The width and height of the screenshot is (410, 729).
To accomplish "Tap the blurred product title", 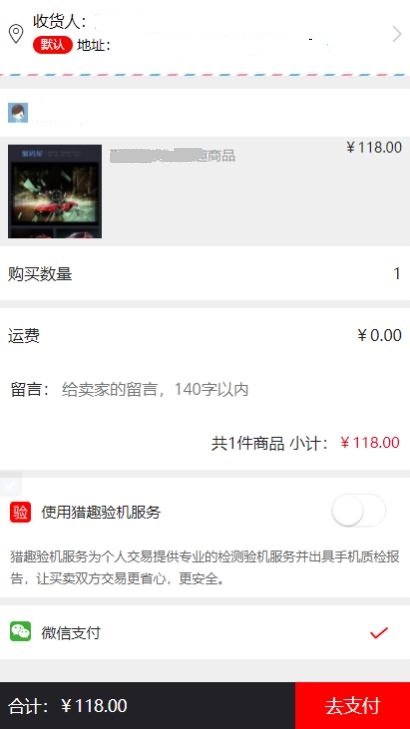I will tap(172, 155).
